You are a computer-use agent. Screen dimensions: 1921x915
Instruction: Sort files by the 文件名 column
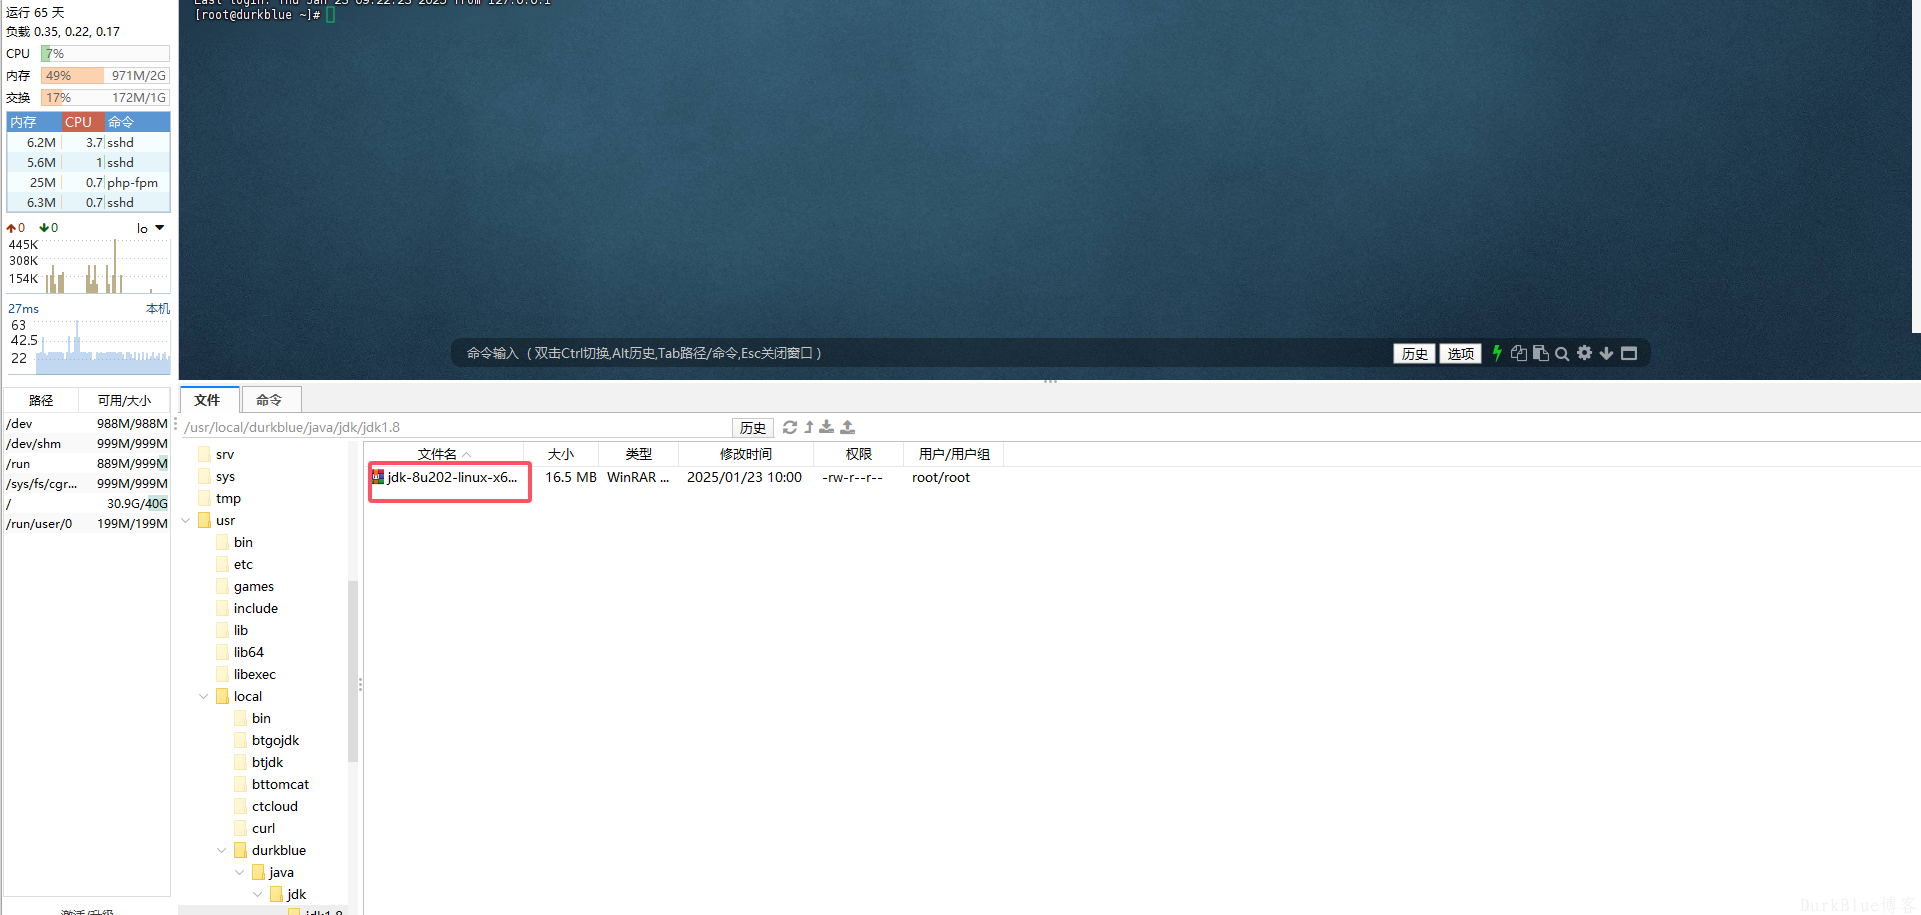click(444, 454)
